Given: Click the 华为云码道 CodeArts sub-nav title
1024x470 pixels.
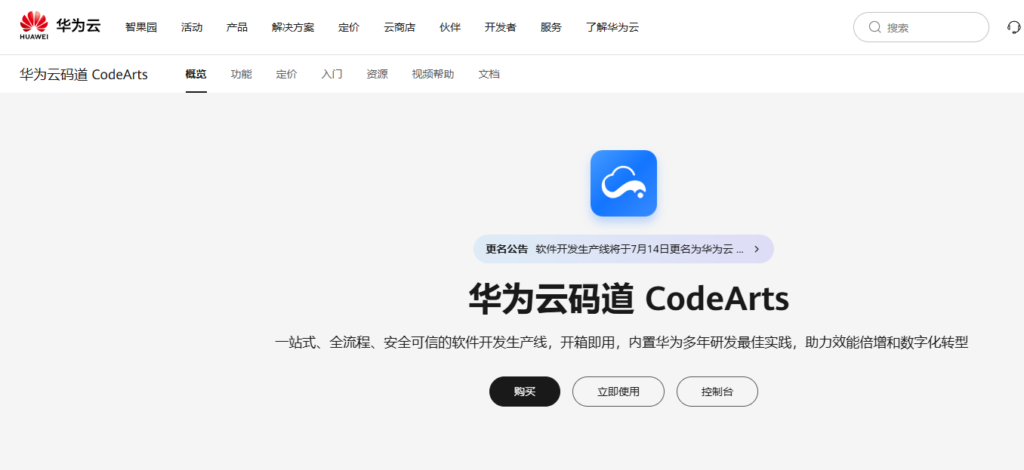Looking at the screenshot, I should click(x=84, y=74).
